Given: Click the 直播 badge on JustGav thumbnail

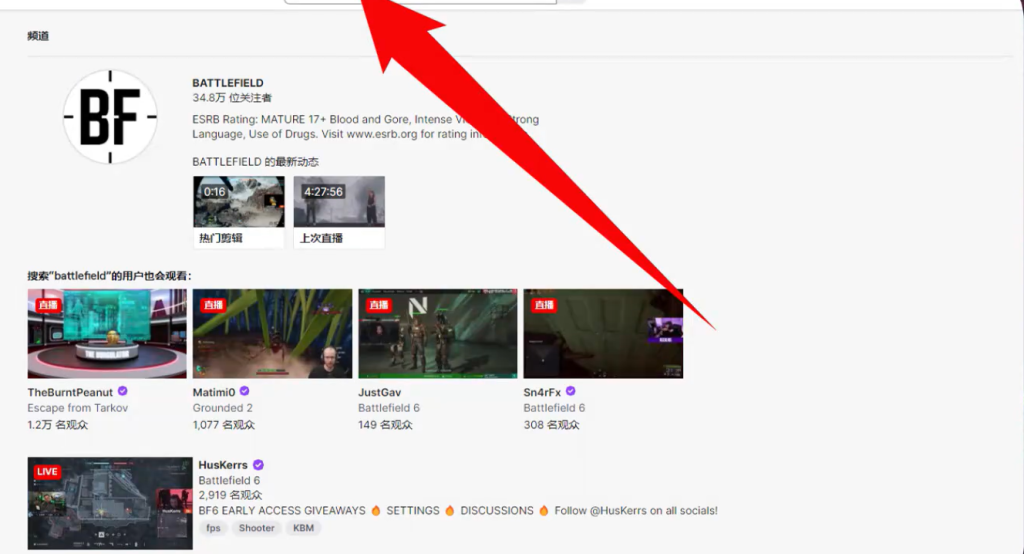Looking at the screenshot, I should click(379, 305).
